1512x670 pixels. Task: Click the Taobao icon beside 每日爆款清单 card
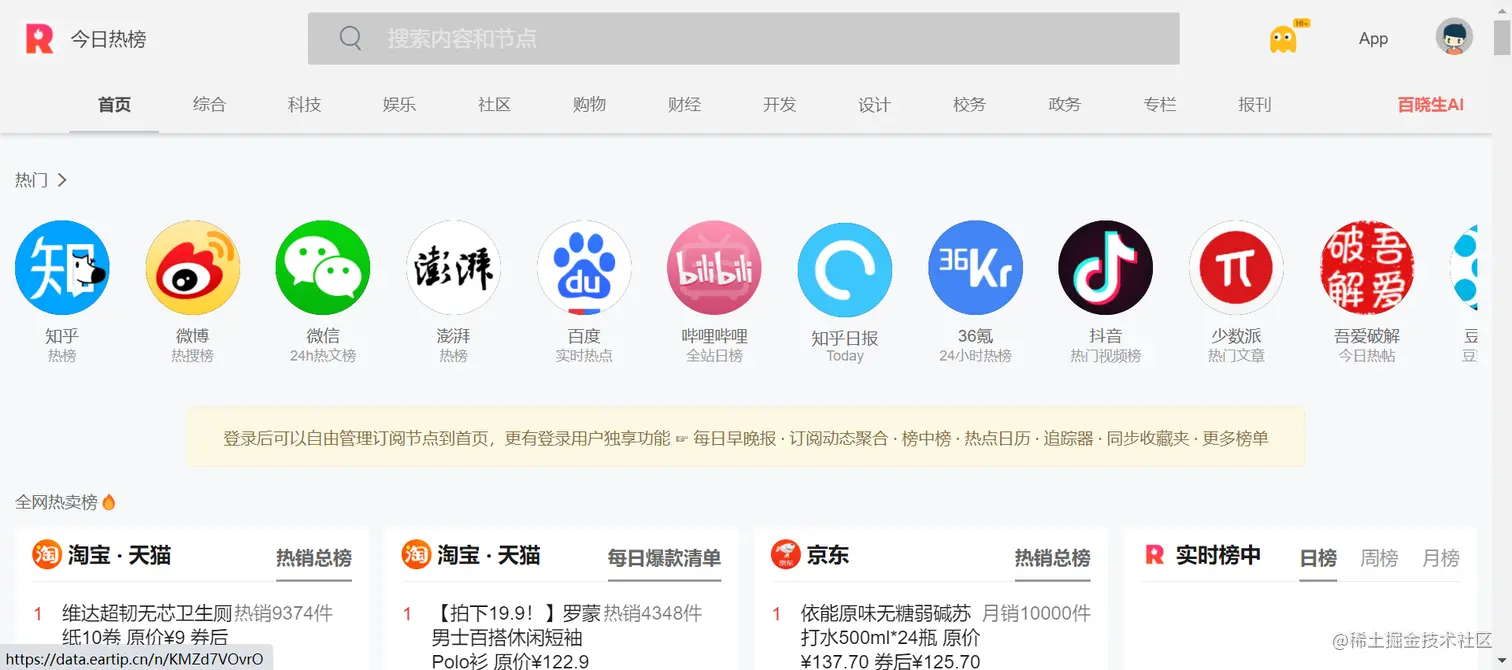click(417, 554)
